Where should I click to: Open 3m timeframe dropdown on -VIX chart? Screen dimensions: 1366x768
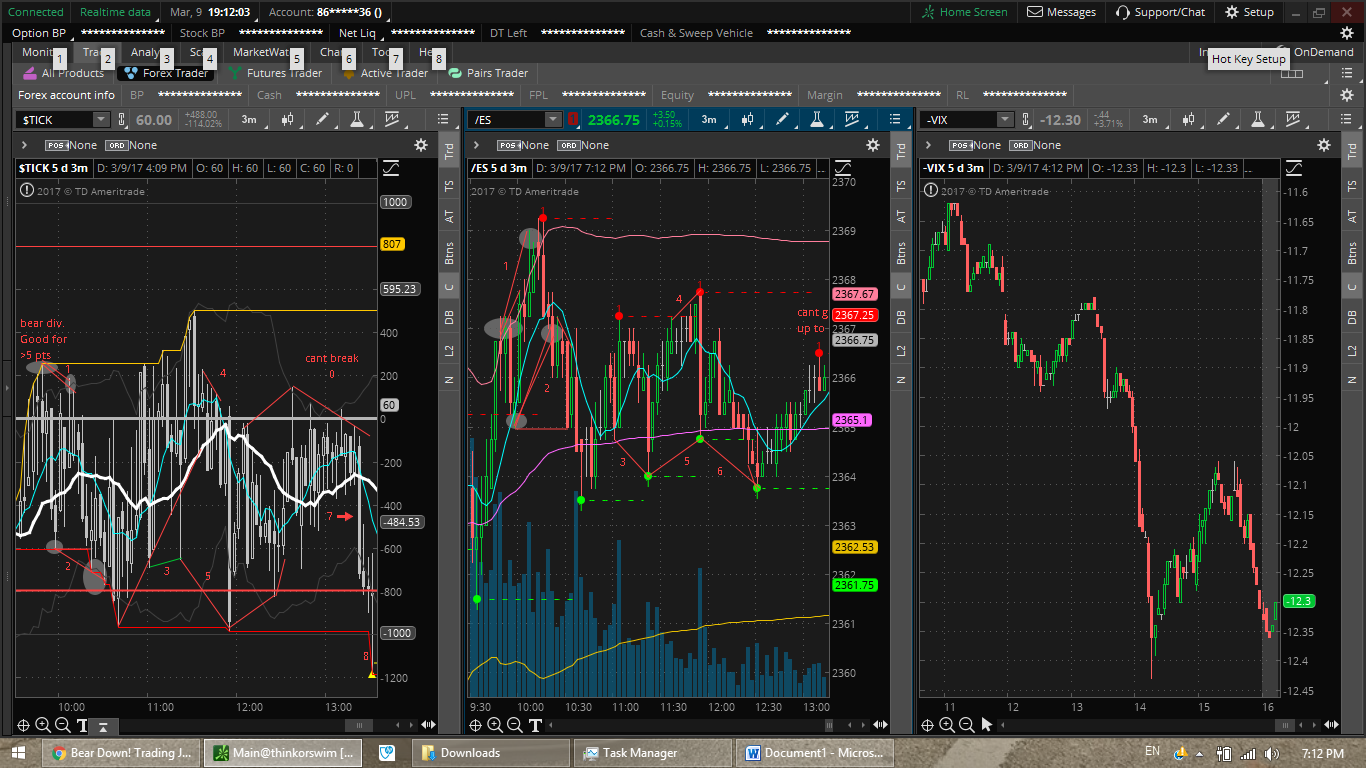tap(1150, 119)
